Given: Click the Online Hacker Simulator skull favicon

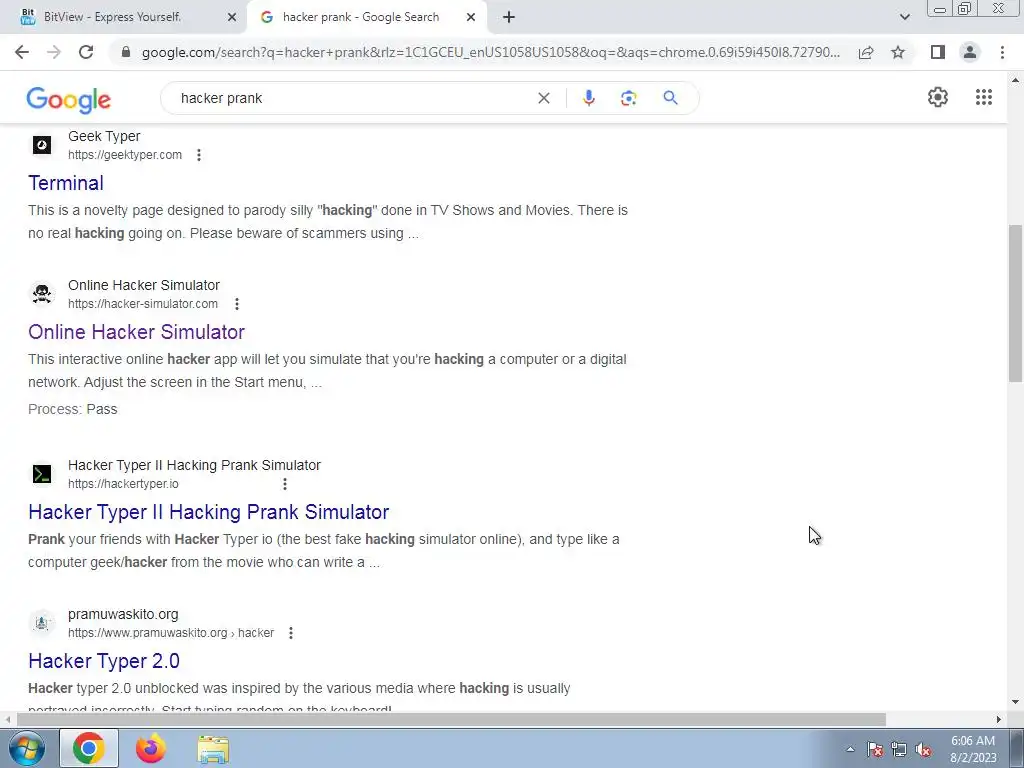Looking at the screenshot, I should pyautogui.click(x=42, y=294).
